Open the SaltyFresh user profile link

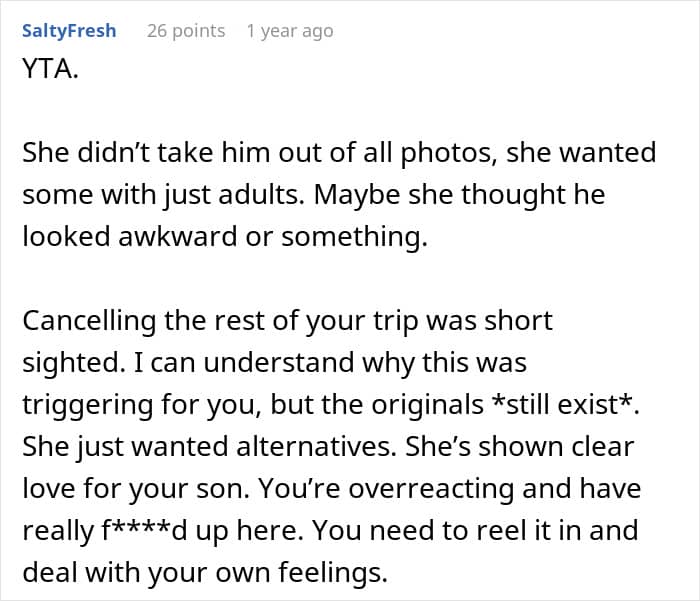[68, 31]
